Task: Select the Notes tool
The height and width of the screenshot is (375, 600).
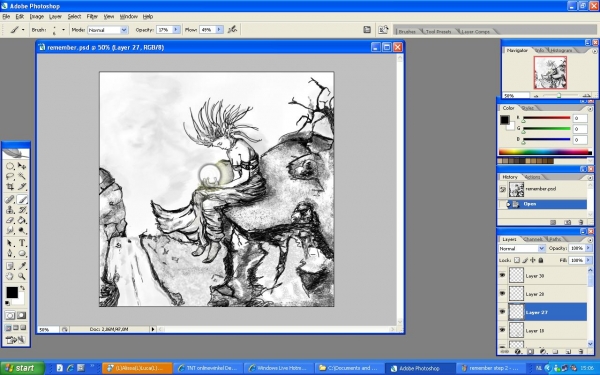Action: [x=10, y=266]
